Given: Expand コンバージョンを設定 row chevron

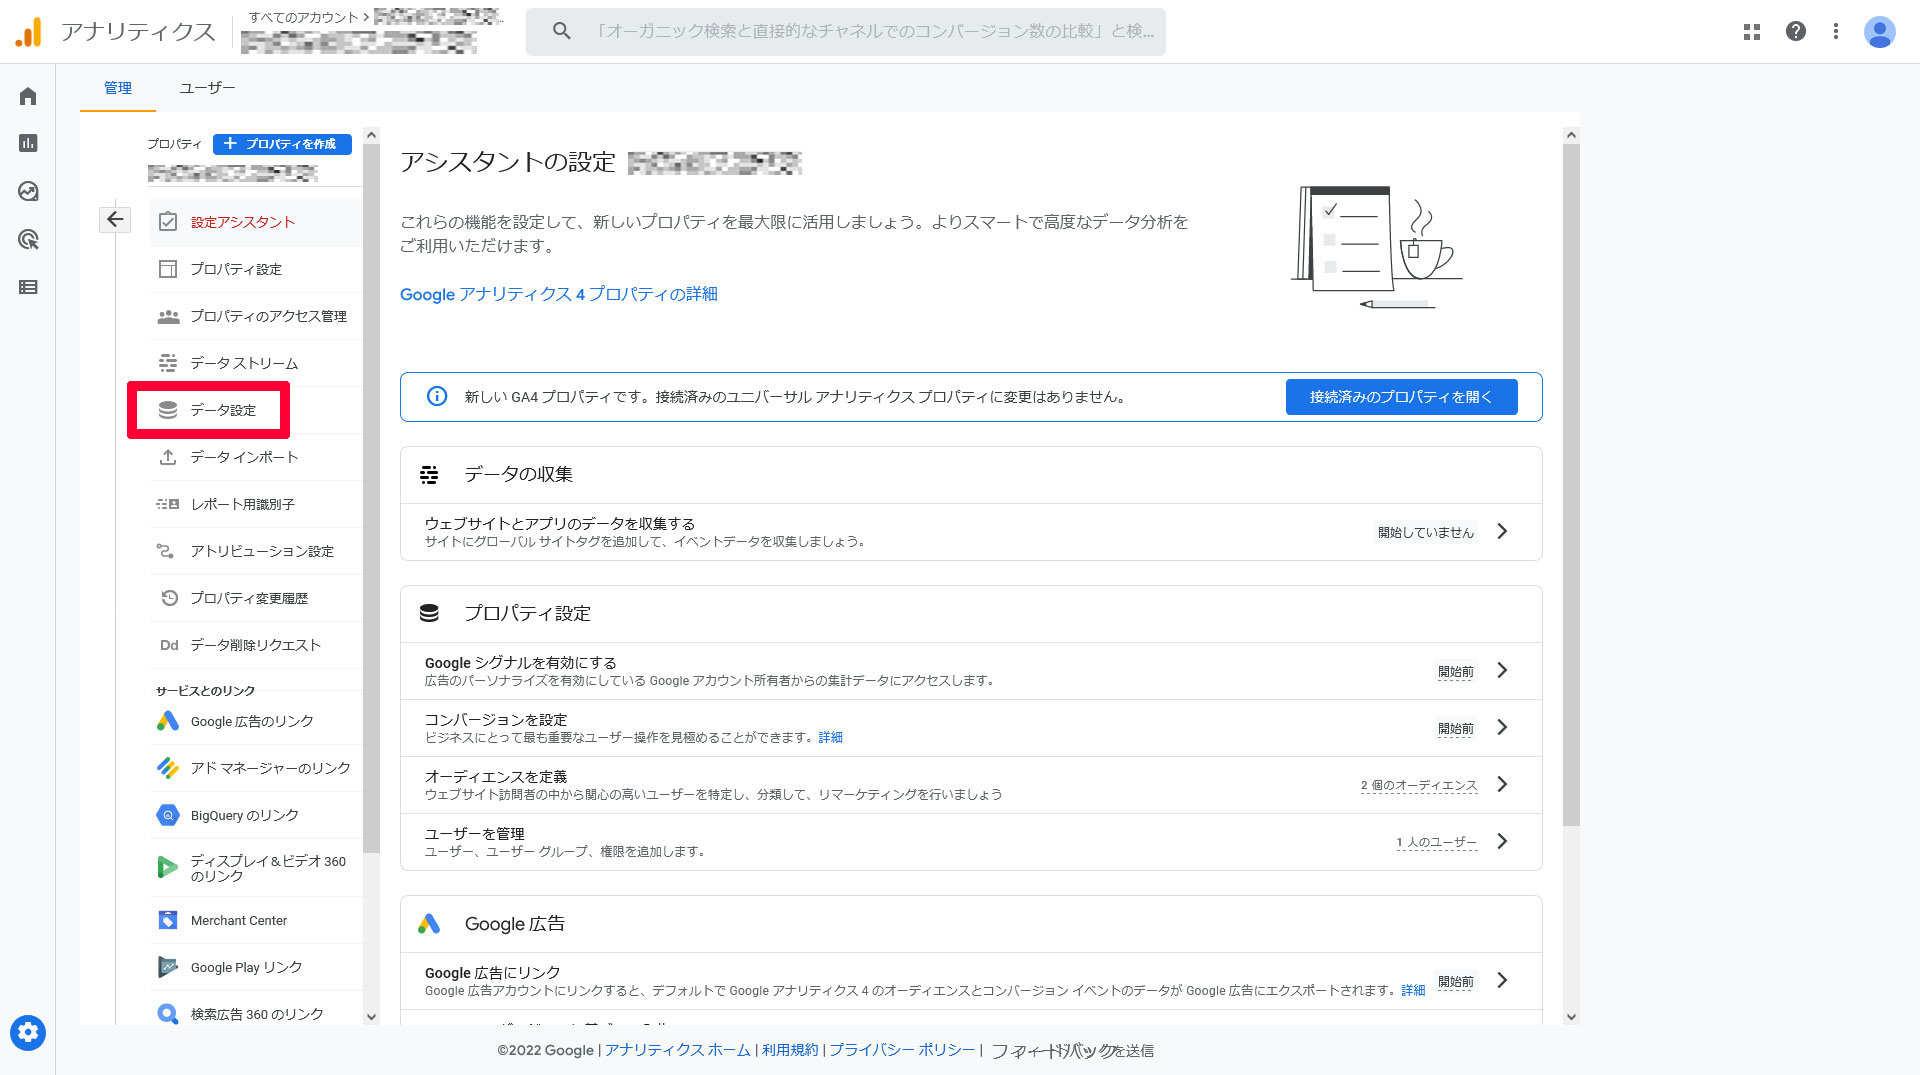Looking at the screenshot, I should [x=1502, y=727].
